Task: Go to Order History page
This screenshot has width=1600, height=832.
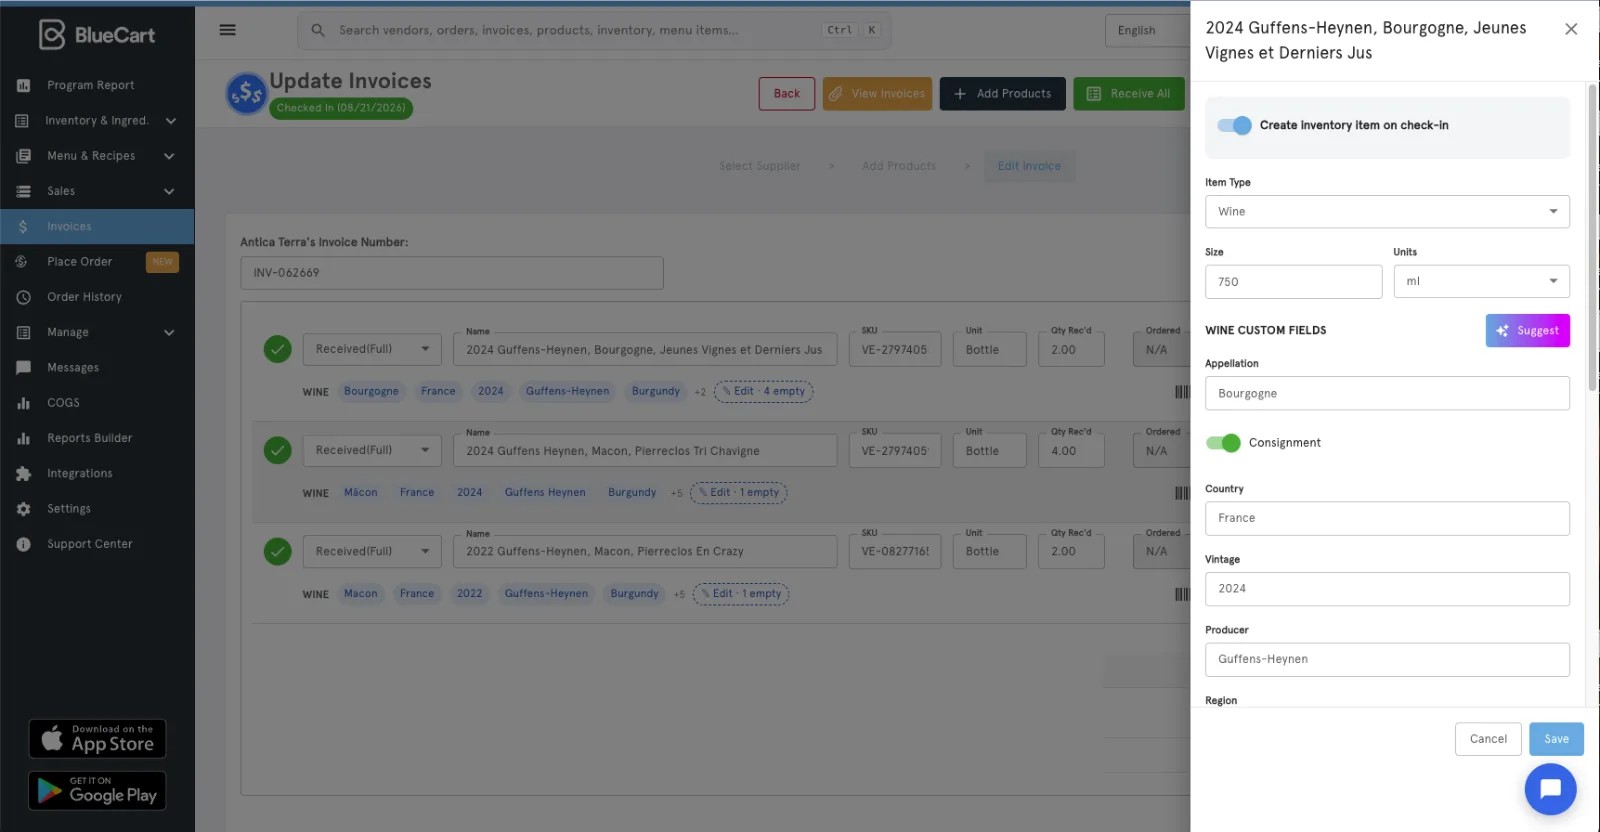Action: (84, 297)
